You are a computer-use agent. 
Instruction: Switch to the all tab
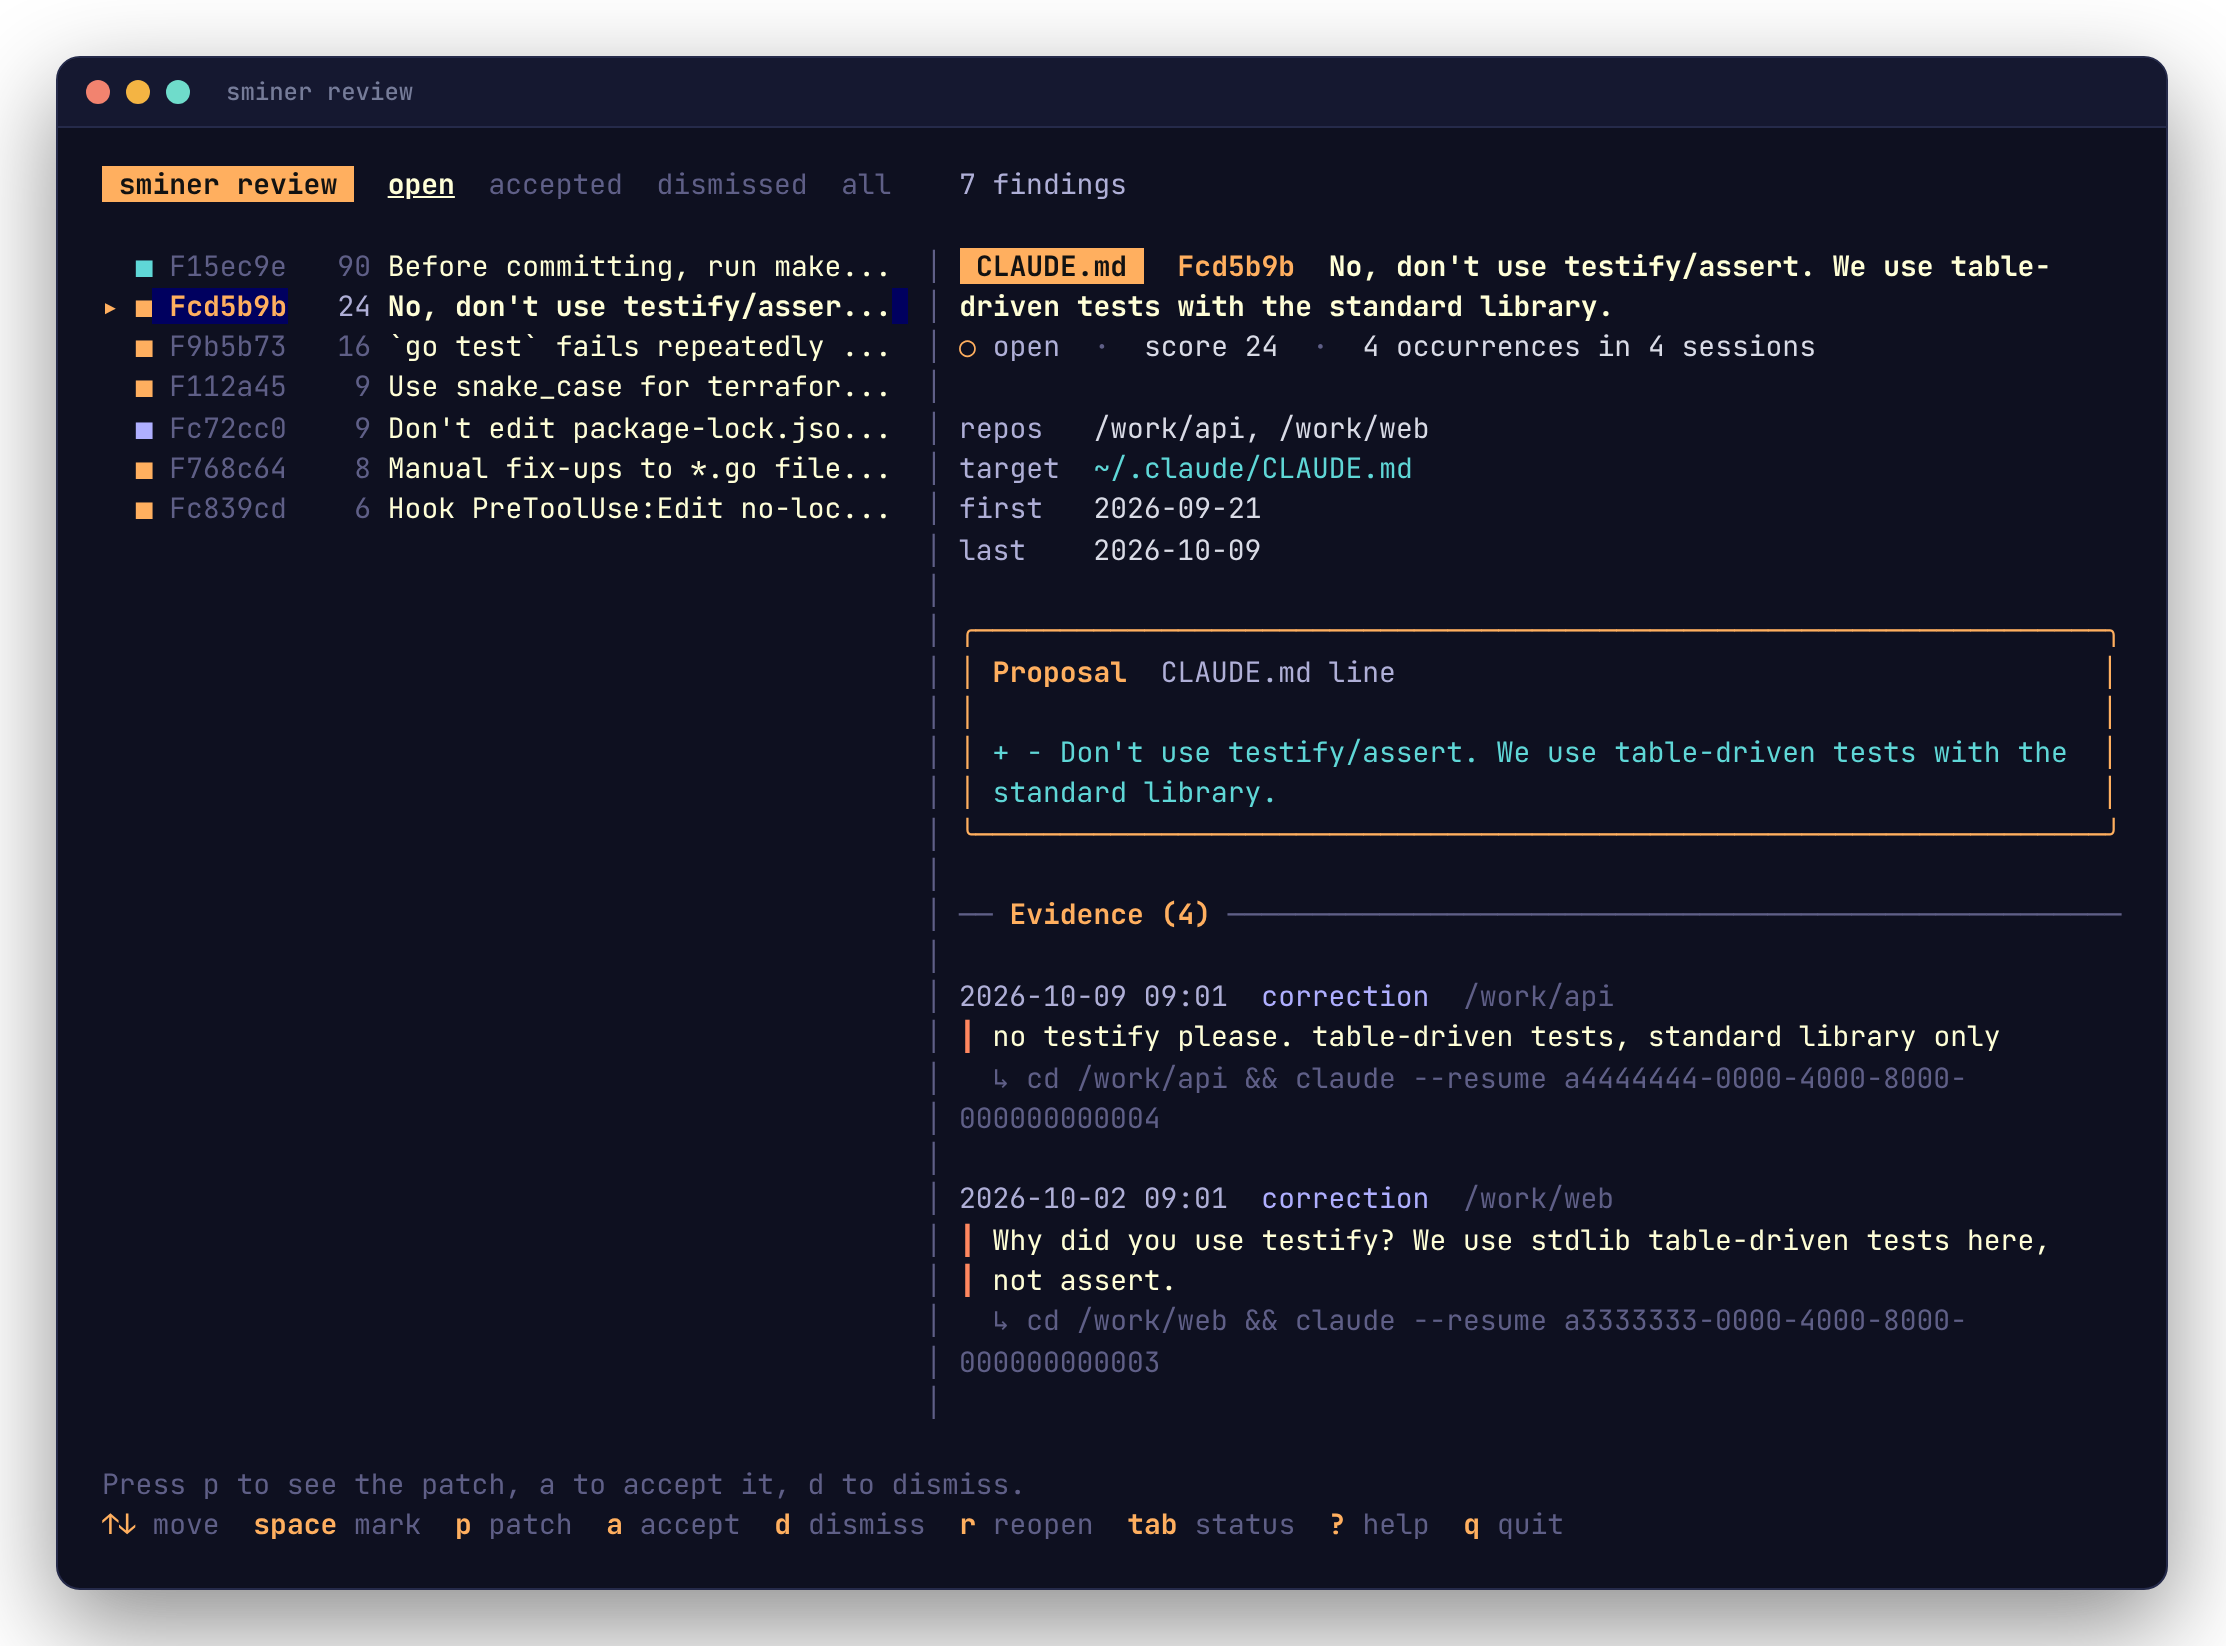(x=866, y=185)
